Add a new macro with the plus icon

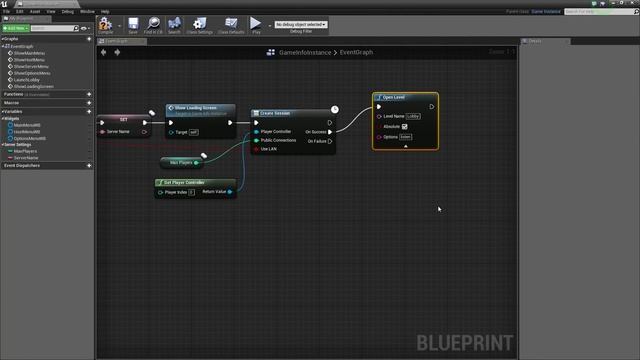(x=89, y=103)
